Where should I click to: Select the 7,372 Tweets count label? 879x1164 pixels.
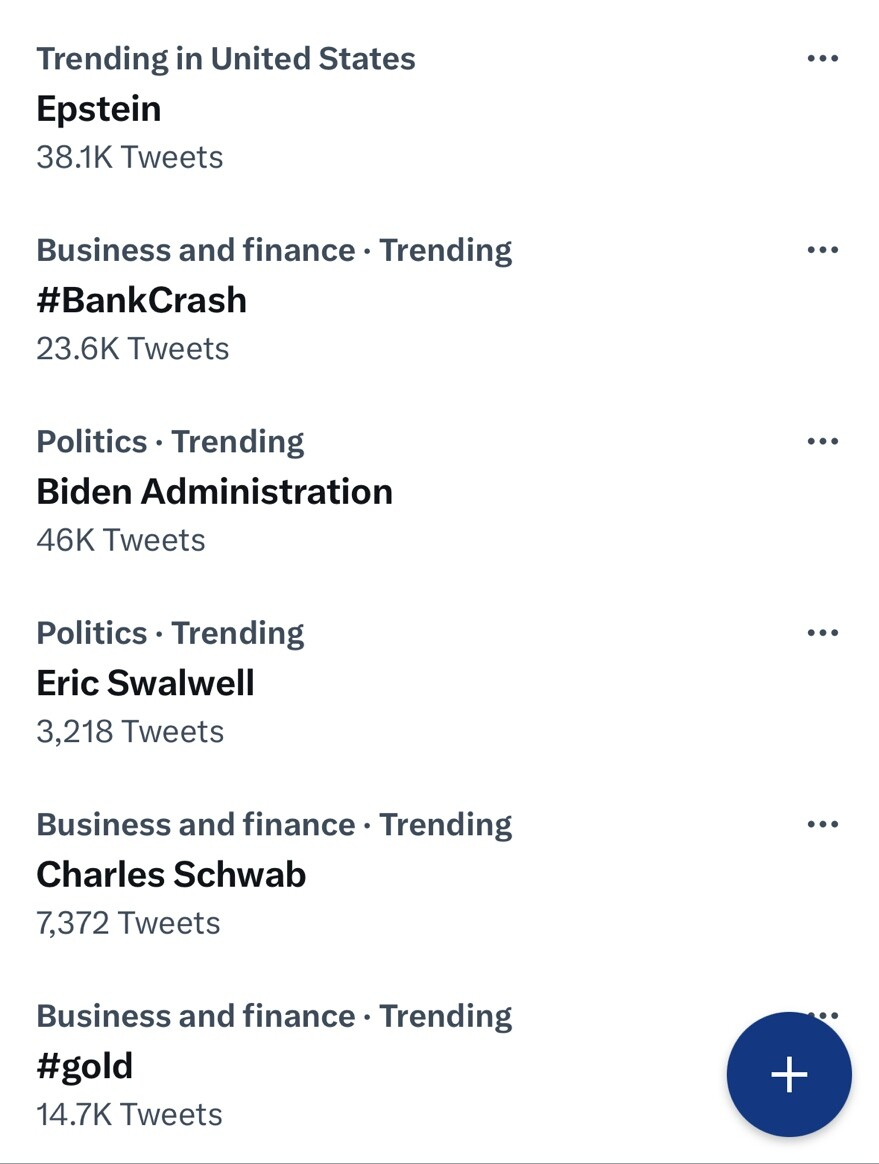(x=128, y=923)
